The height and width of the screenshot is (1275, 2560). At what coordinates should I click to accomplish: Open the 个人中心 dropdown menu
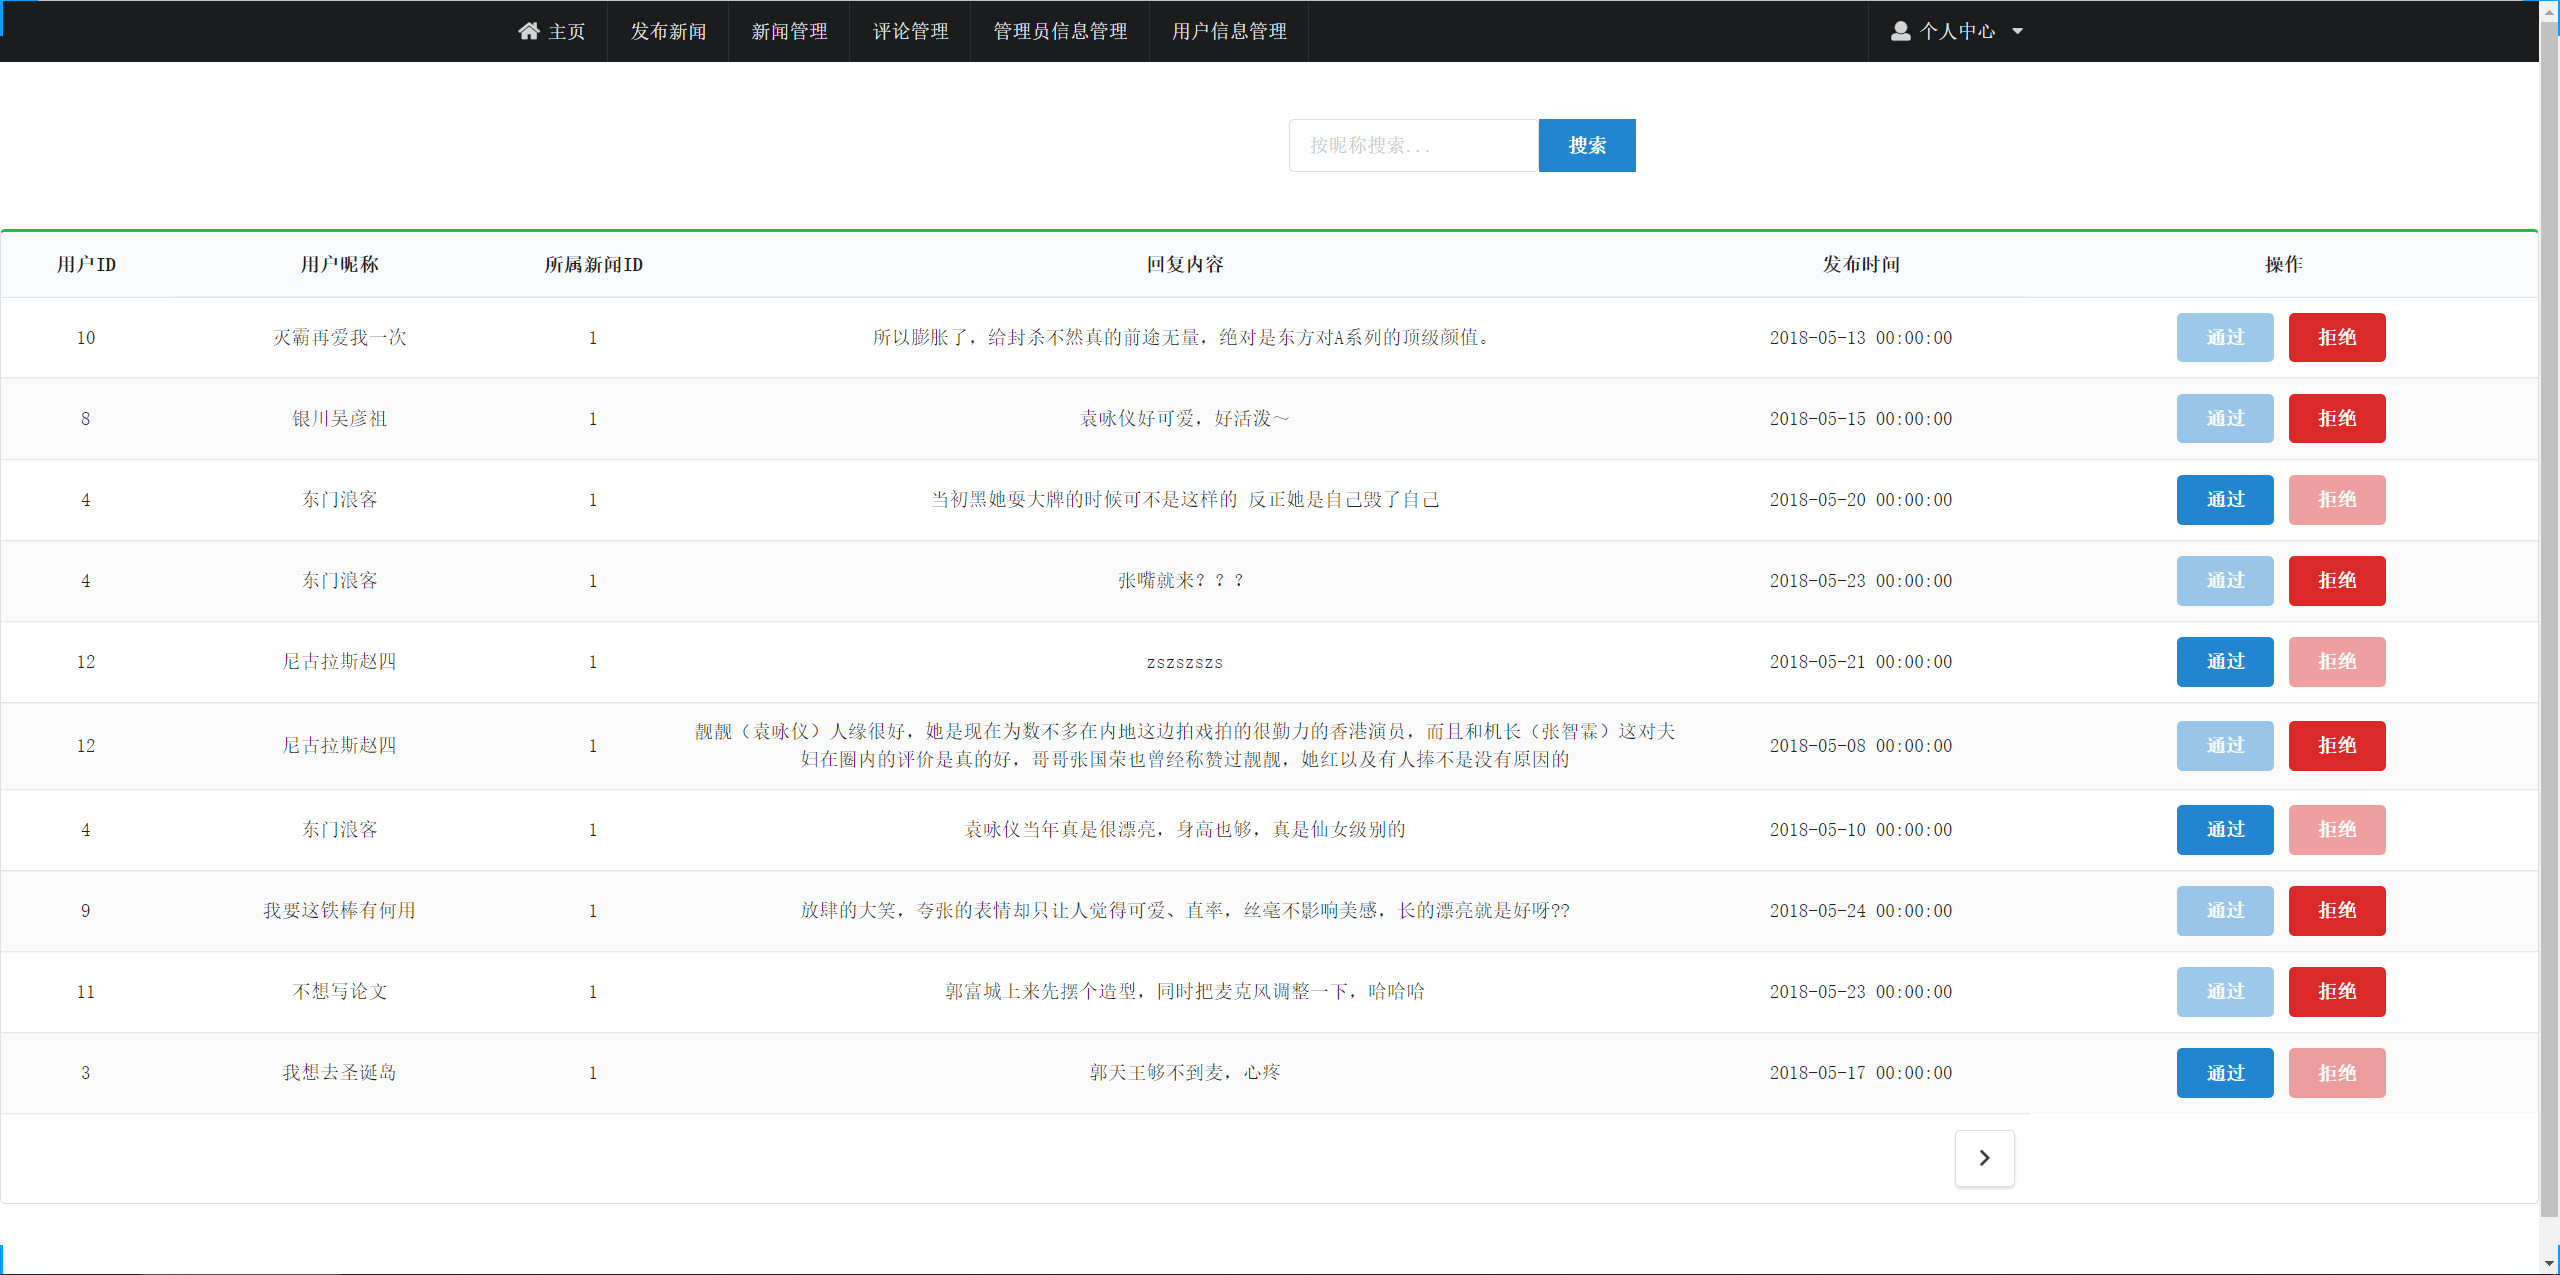tap(1955, 31)
